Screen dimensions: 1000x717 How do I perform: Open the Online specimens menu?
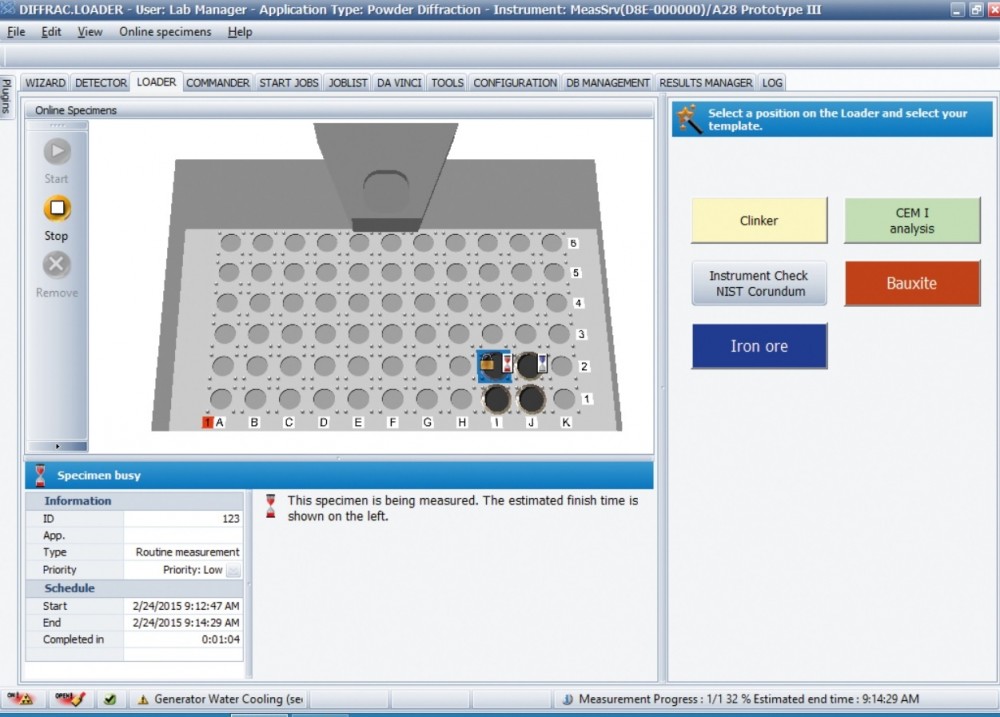coord(165,32)
